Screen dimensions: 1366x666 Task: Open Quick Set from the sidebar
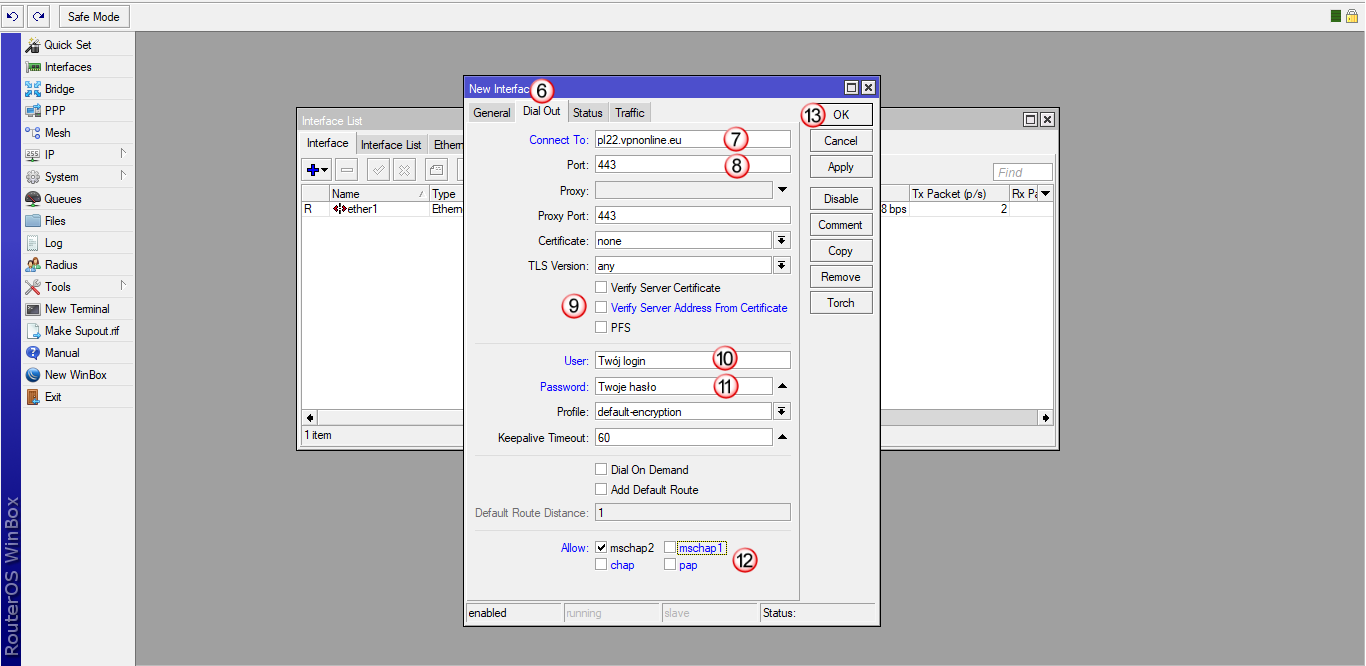[67, 45]
